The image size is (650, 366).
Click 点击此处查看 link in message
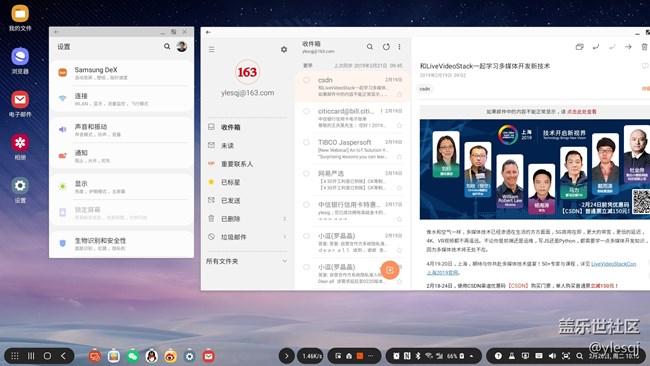582,112
